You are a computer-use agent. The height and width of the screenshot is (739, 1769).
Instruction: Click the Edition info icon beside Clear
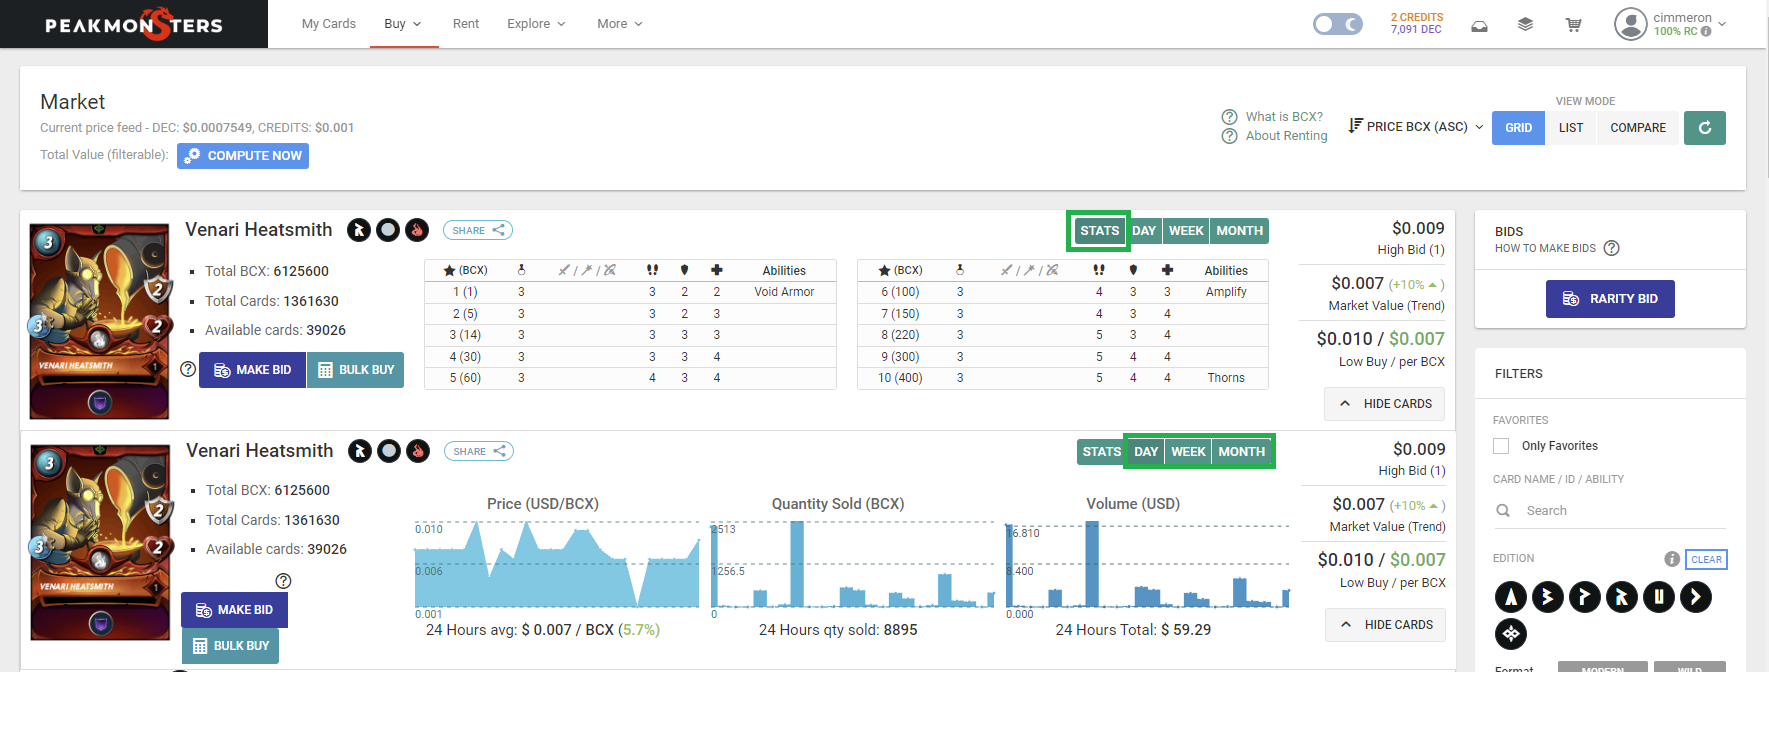[x=1672, y=559]
